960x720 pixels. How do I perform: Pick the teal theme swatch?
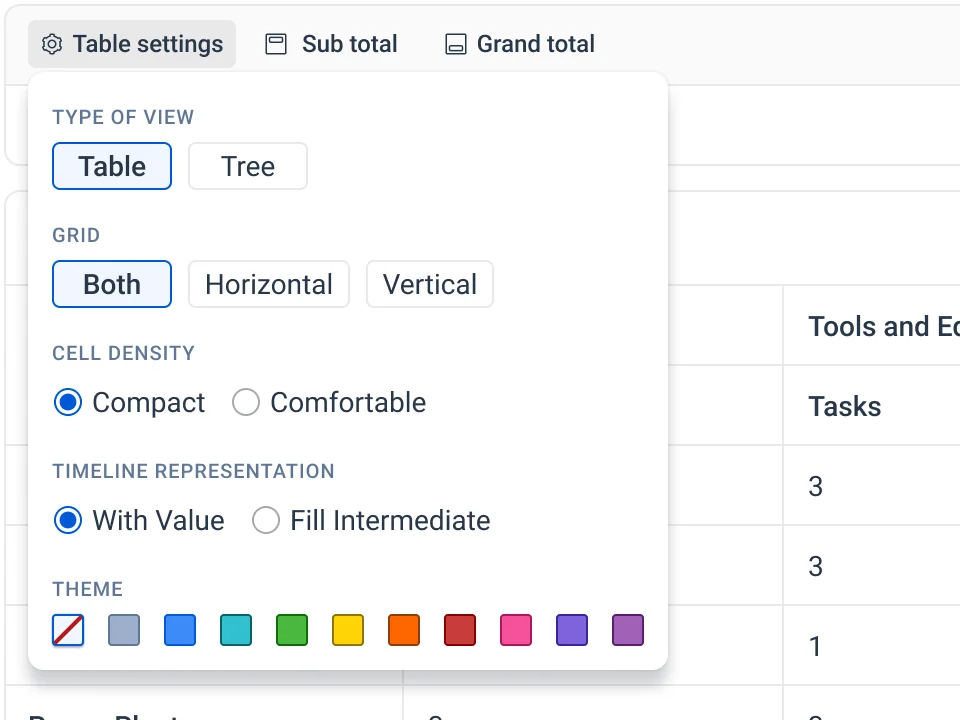coord(236,630)
